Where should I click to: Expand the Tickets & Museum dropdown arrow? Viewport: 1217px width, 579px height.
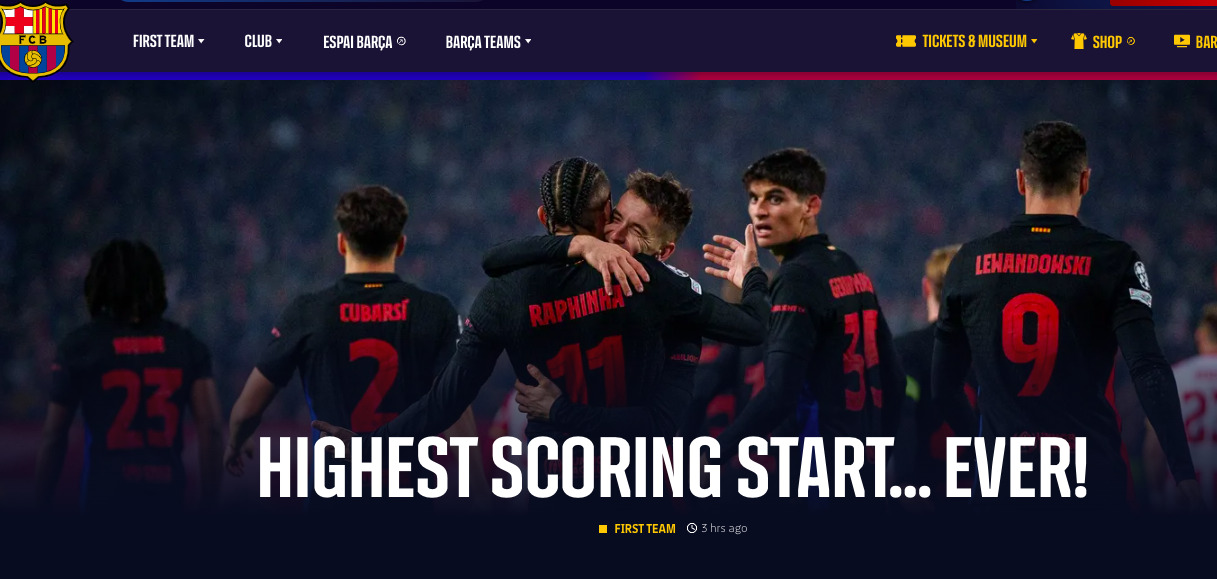coord(1034,41)
